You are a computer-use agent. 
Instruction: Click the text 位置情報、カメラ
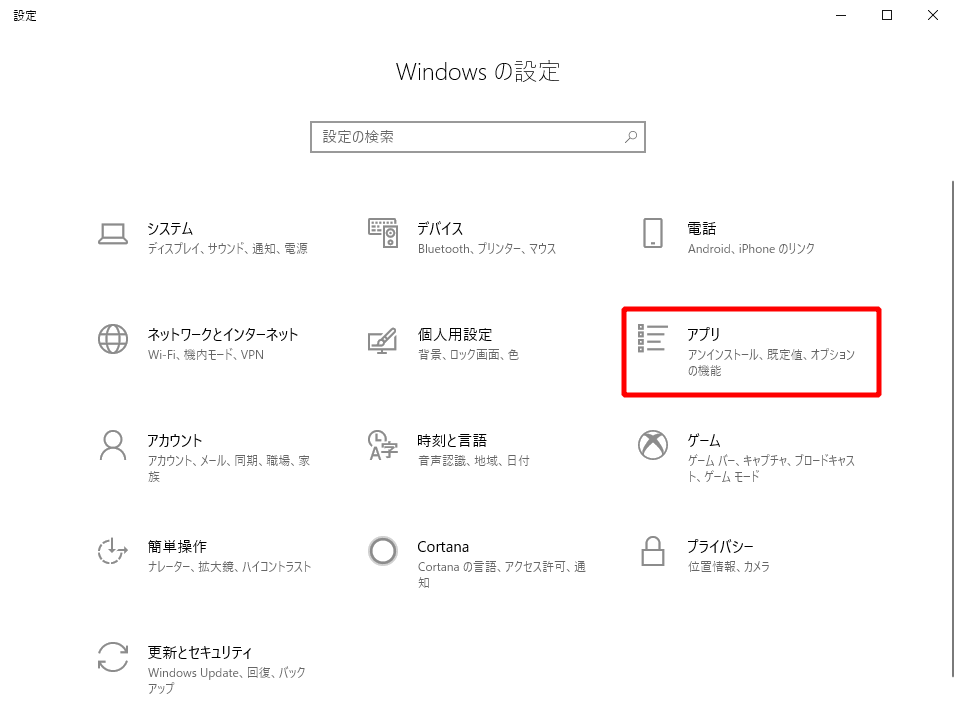click(729, 567)
